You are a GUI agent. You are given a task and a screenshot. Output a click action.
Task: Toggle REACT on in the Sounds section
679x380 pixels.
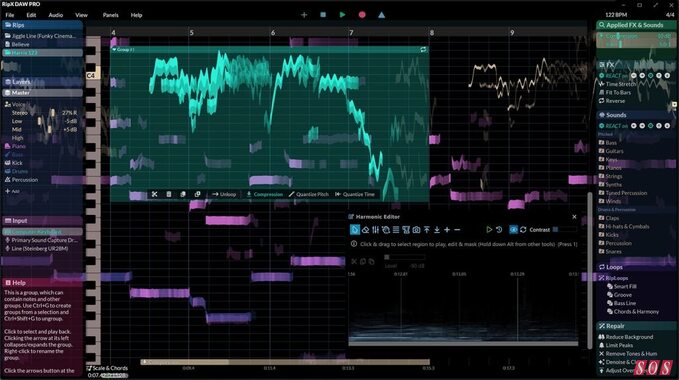pos(613,126)
